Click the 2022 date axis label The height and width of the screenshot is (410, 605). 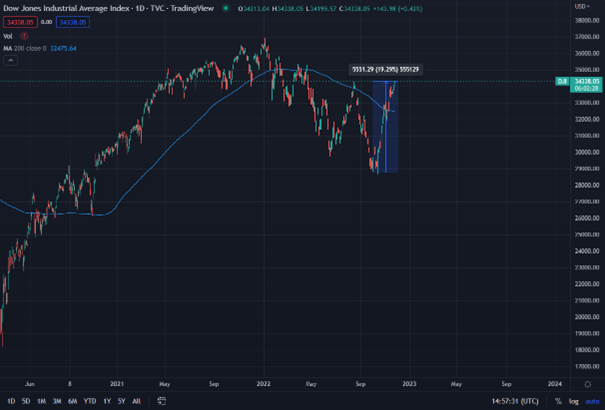[x=264, y=384]
